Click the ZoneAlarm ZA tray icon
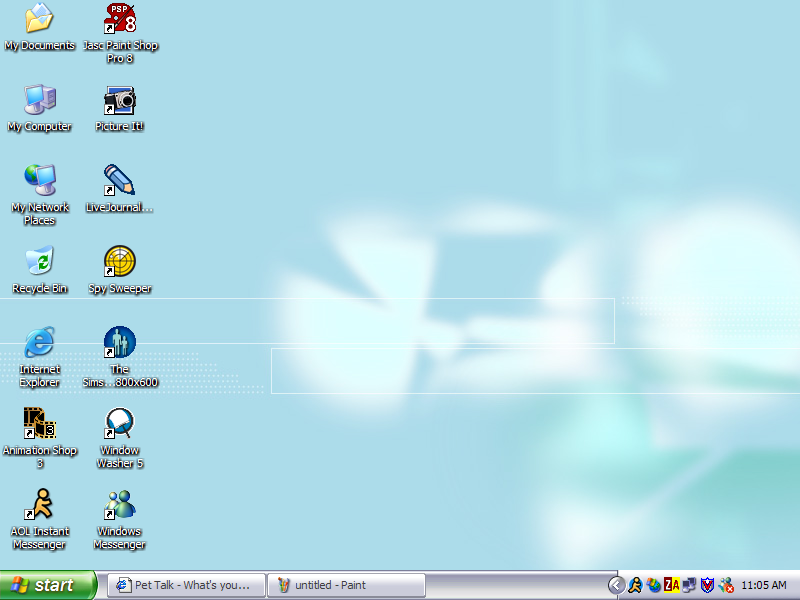Image resolution: width=800 pixels, height=600 pixels. [x=671, y=585]
